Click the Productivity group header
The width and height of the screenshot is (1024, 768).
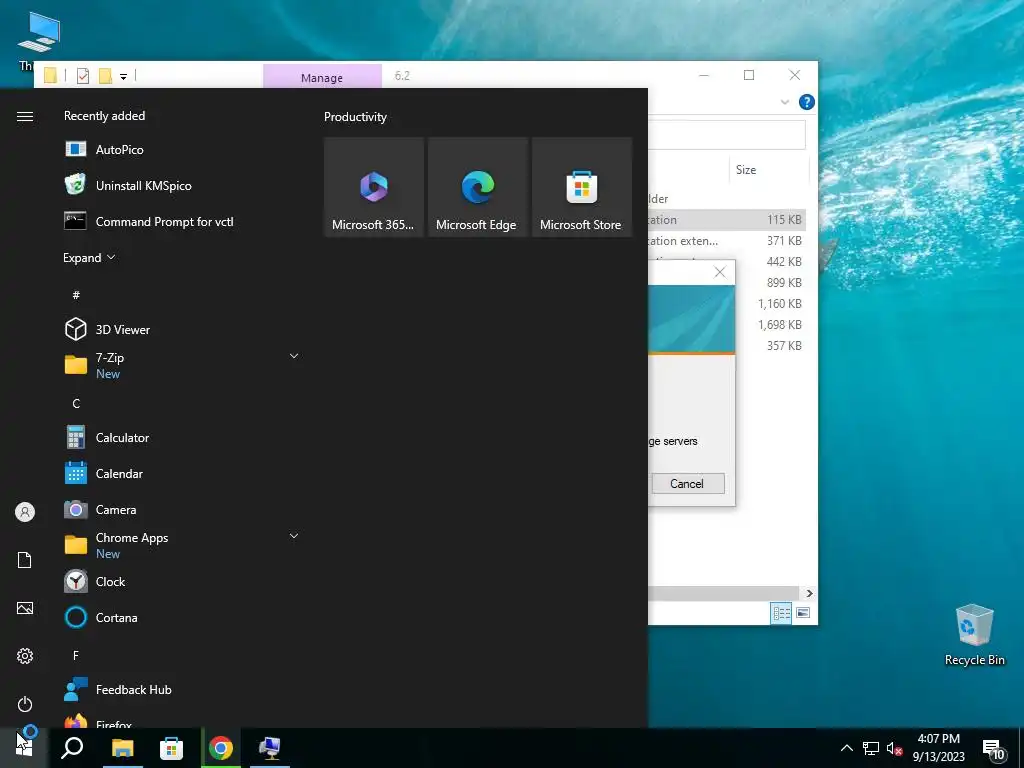pyautogui.click(x=355, y=117)
